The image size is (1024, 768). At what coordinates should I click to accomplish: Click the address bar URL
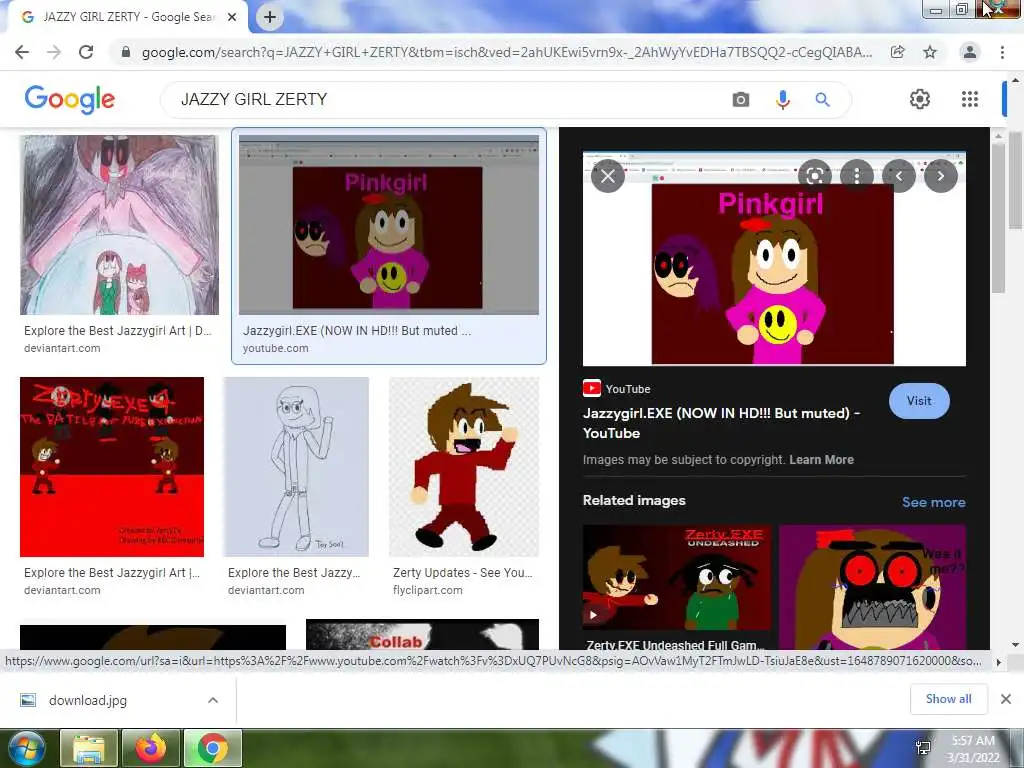(507, 52)
